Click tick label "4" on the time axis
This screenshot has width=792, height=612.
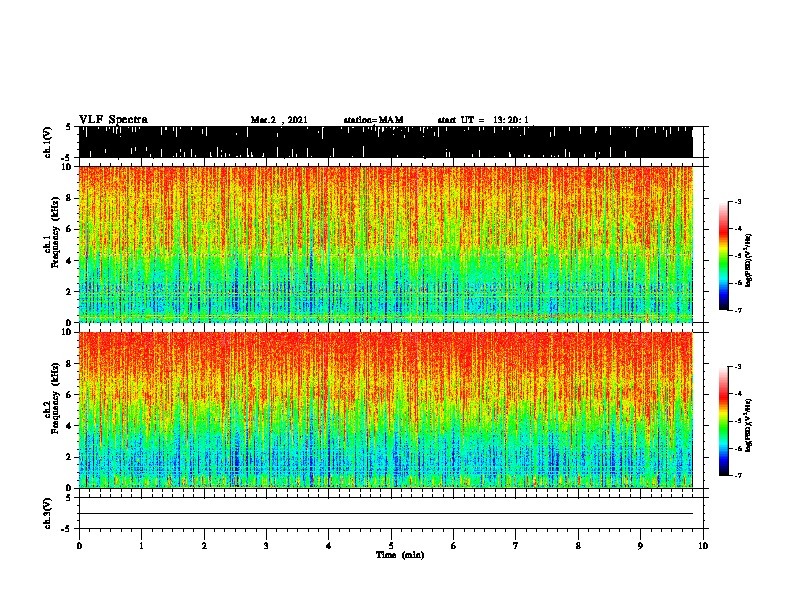click(329, 546)
